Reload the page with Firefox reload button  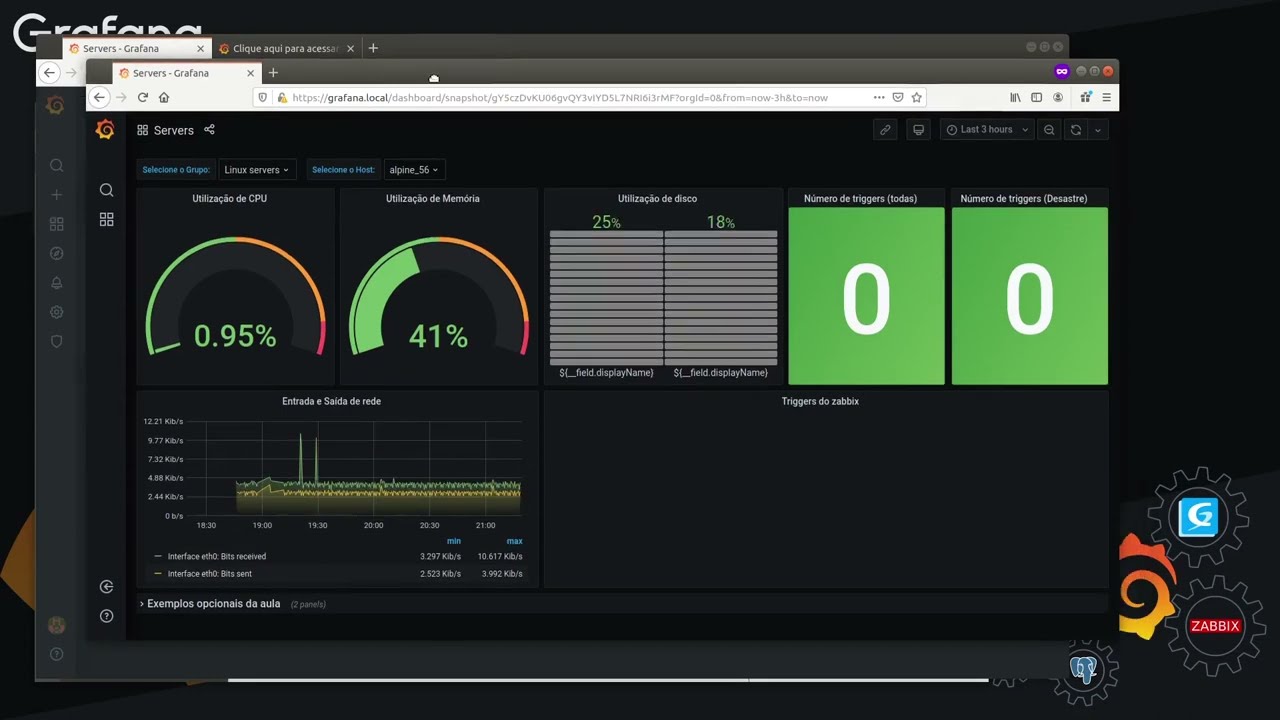click(x=143, y=97)
